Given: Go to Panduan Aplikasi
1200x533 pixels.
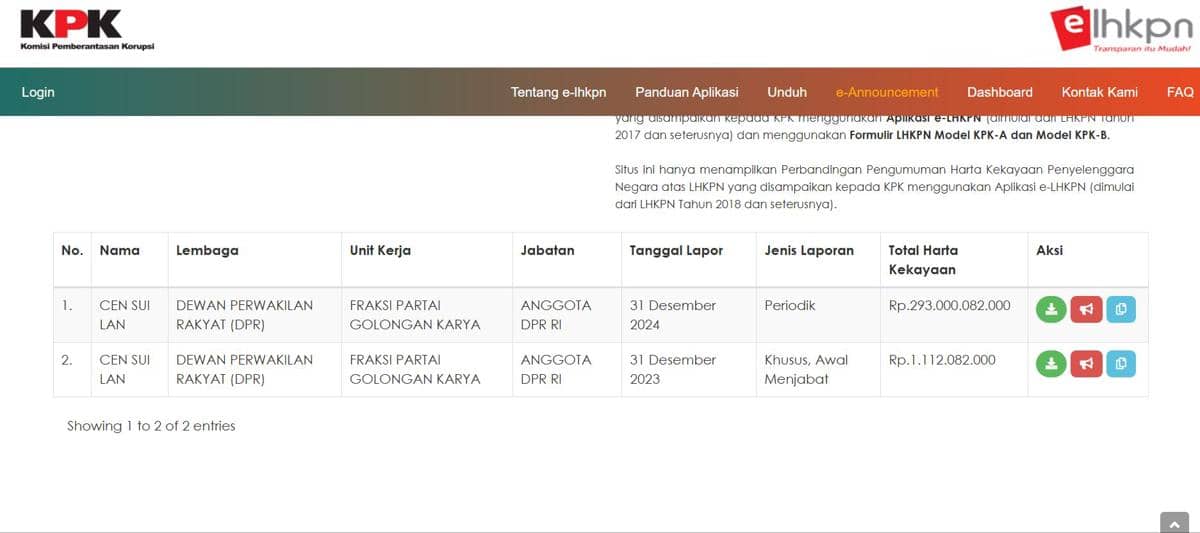Looking at the screenshot, I should click(x=686, y=92).
